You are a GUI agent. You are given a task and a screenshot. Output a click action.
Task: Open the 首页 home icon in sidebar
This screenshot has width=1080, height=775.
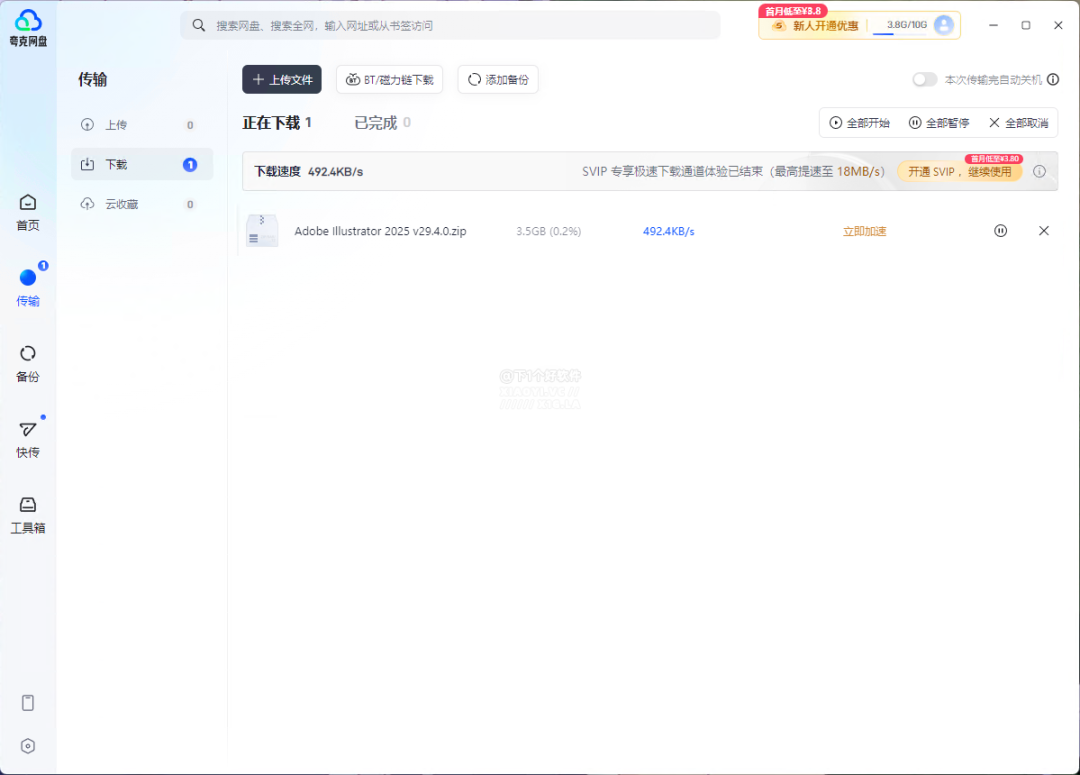pos(28,211)
